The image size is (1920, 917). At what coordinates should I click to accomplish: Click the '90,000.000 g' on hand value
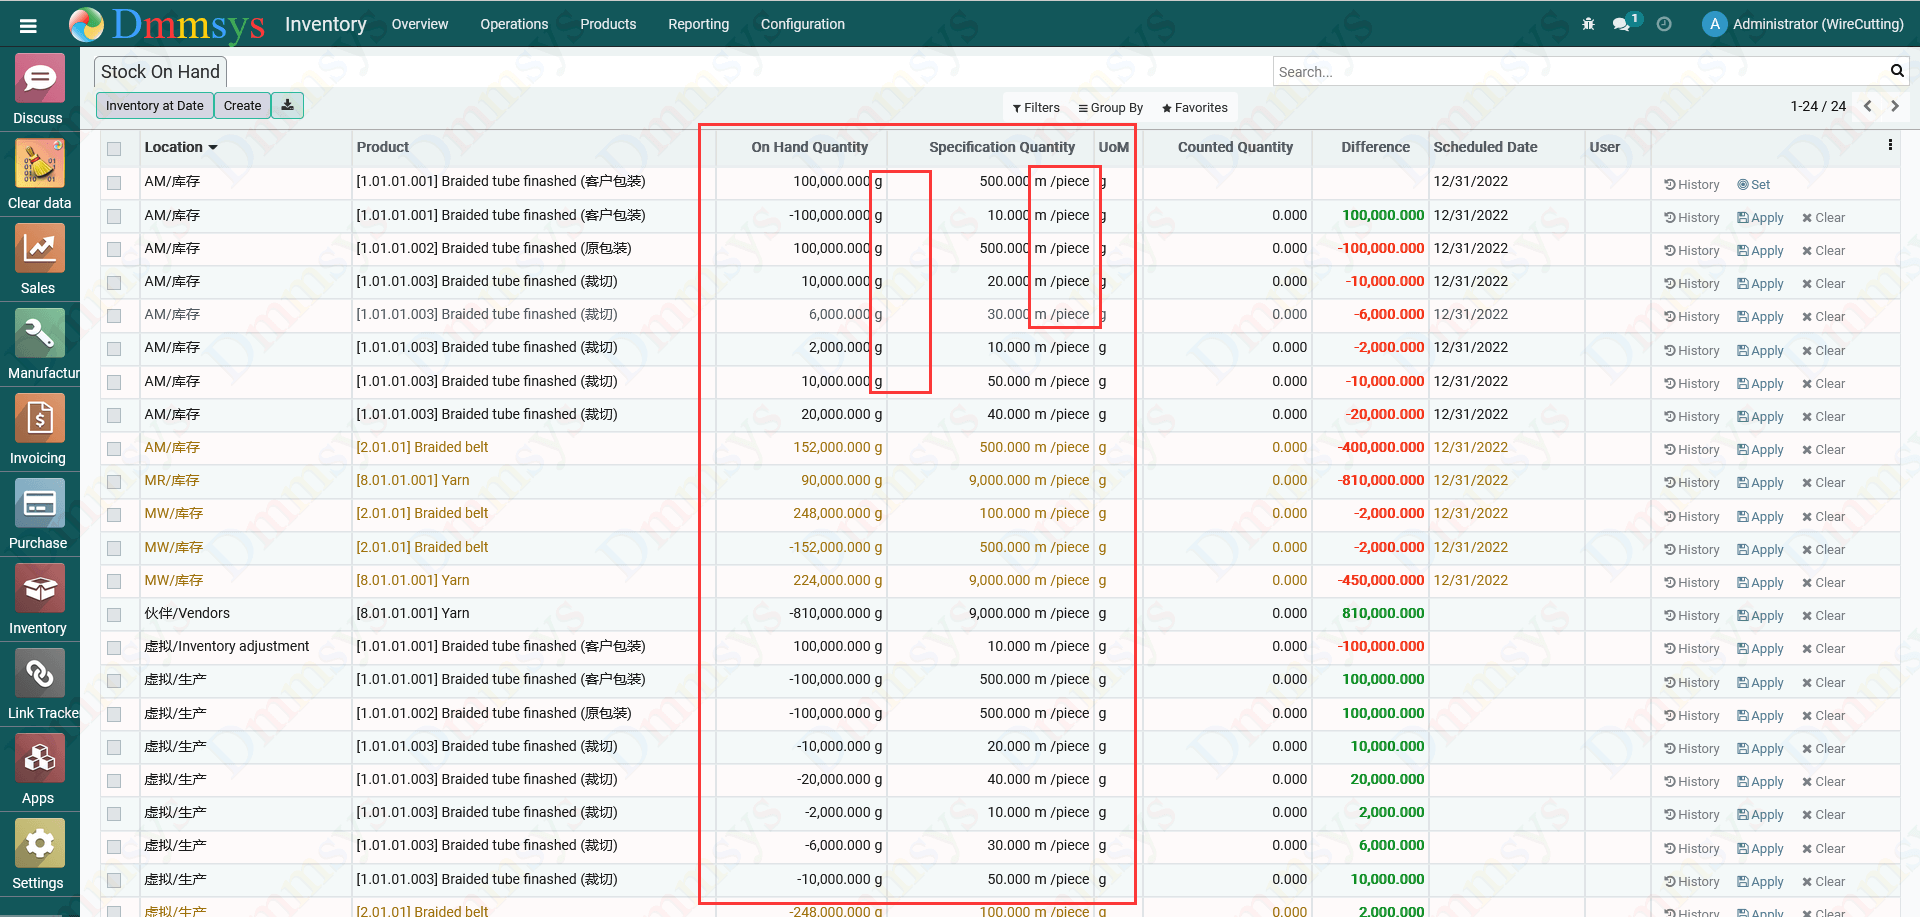(x=841, y=480)
